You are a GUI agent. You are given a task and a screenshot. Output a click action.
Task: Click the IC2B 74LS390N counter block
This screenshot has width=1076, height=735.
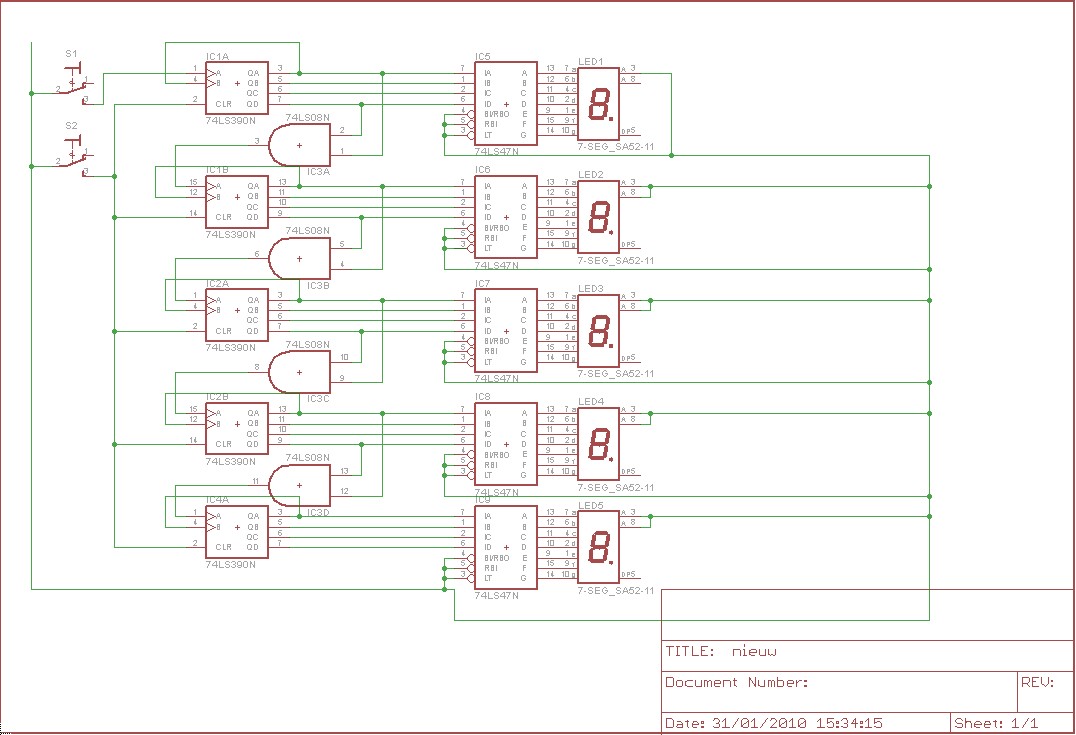(x=237, y=428)
